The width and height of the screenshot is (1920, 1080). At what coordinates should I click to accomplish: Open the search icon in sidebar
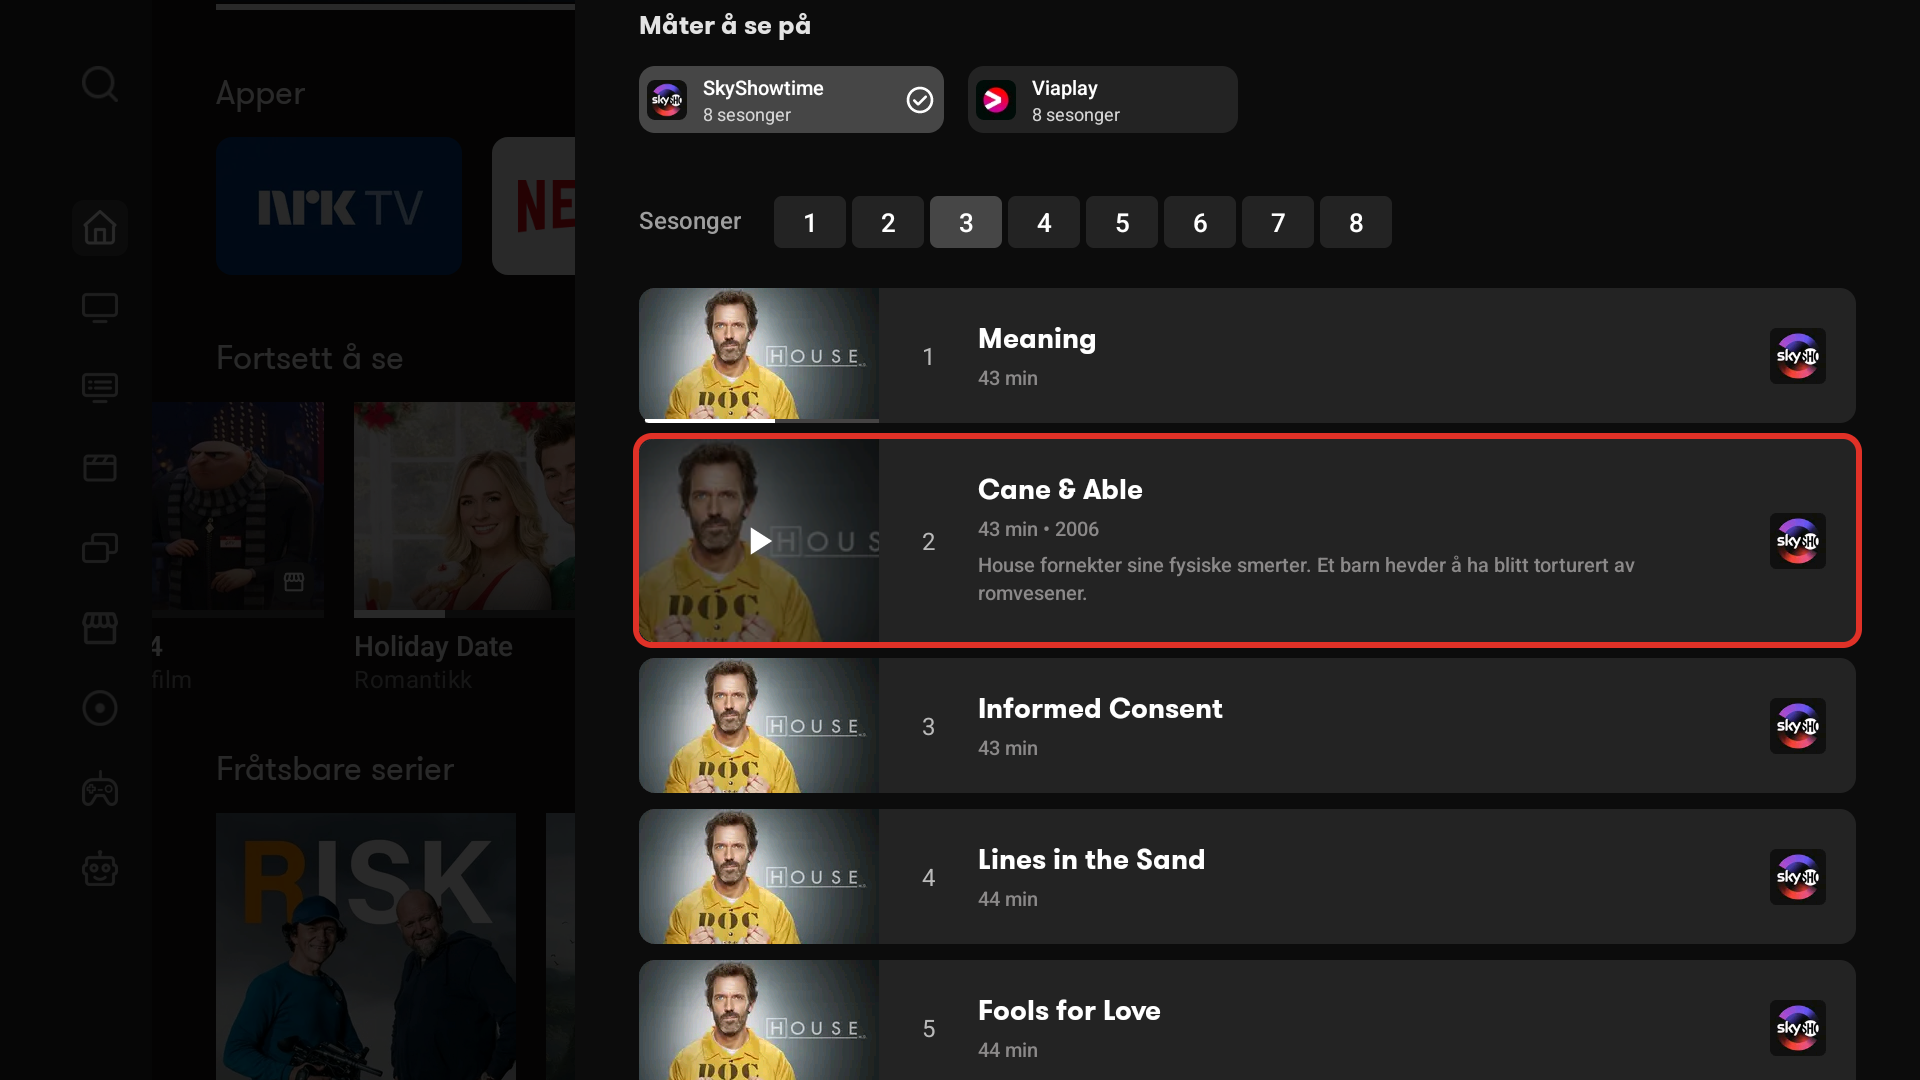pyautogui.click(x=100, y=84)
